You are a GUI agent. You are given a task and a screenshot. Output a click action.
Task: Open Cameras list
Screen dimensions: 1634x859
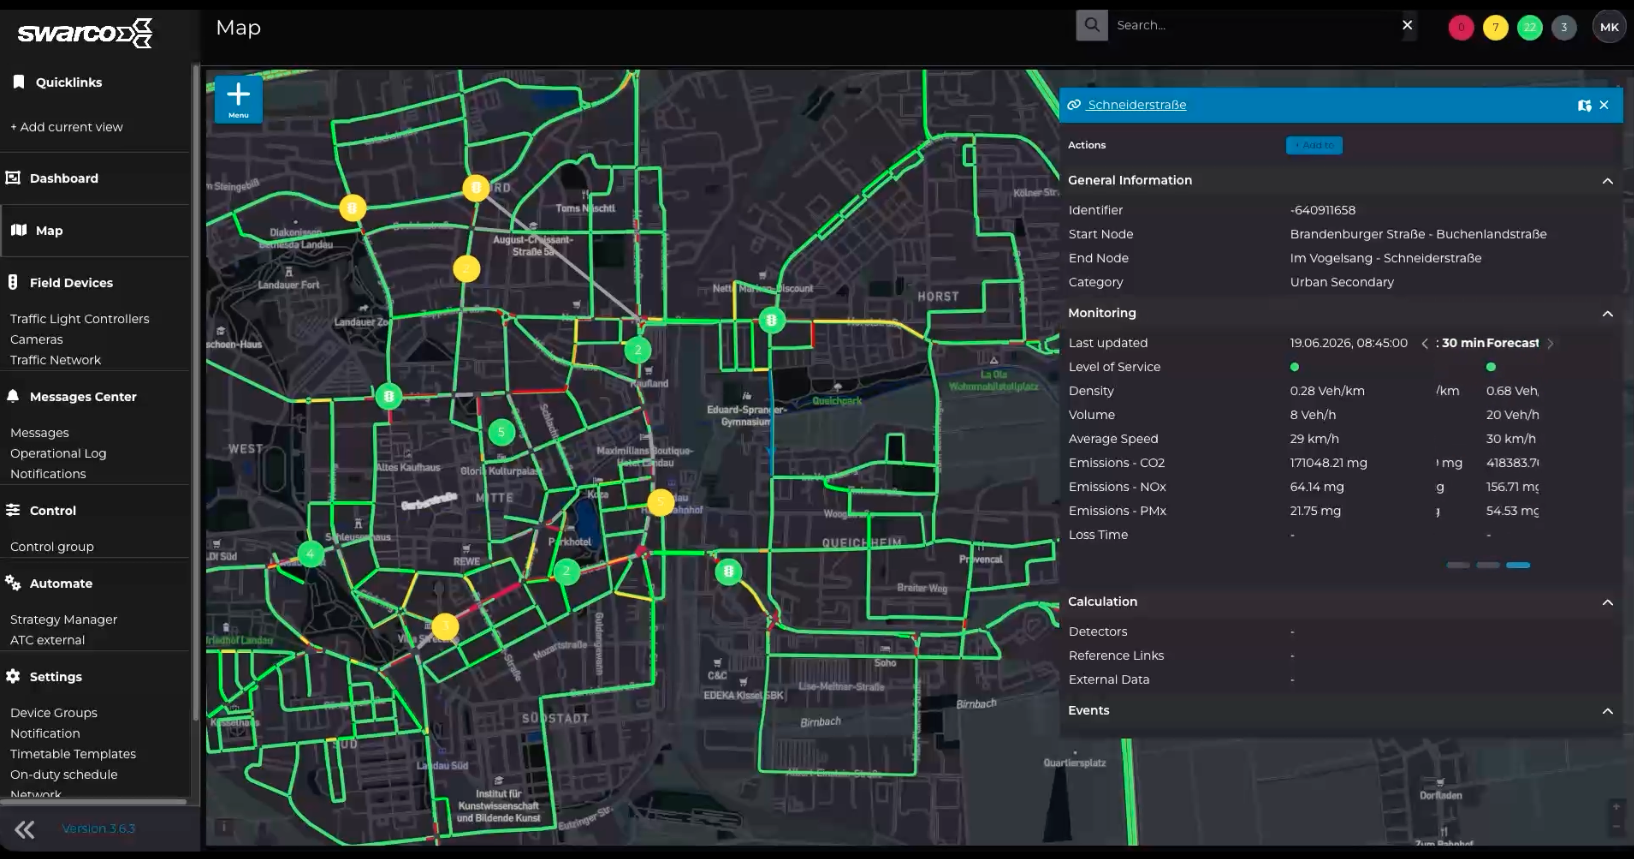click(36, 340)
